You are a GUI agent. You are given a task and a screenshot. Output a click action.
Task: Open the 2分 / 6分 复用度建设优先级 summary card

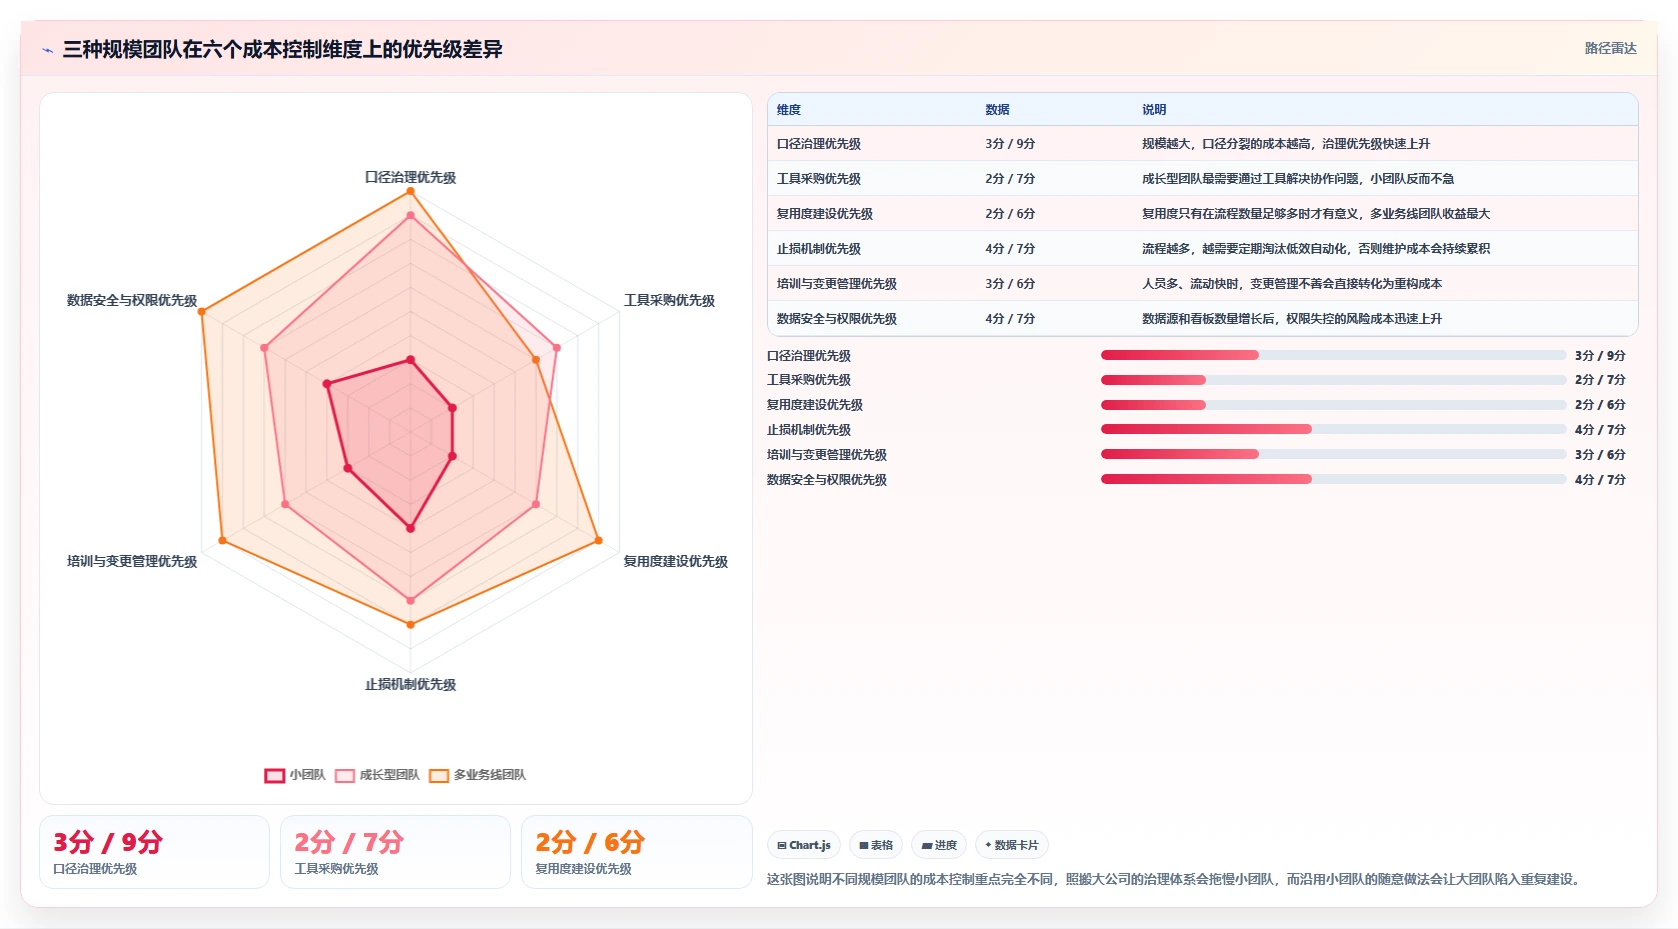click(x=636, y=852)
